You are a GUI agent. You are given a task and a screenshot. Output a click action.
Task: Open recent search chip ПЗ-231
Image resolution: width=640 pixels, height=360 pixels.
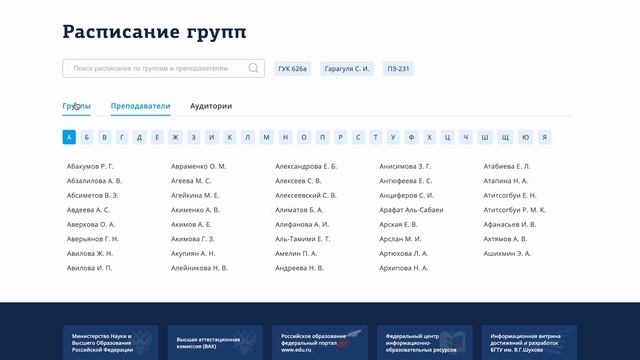(398, 69)
